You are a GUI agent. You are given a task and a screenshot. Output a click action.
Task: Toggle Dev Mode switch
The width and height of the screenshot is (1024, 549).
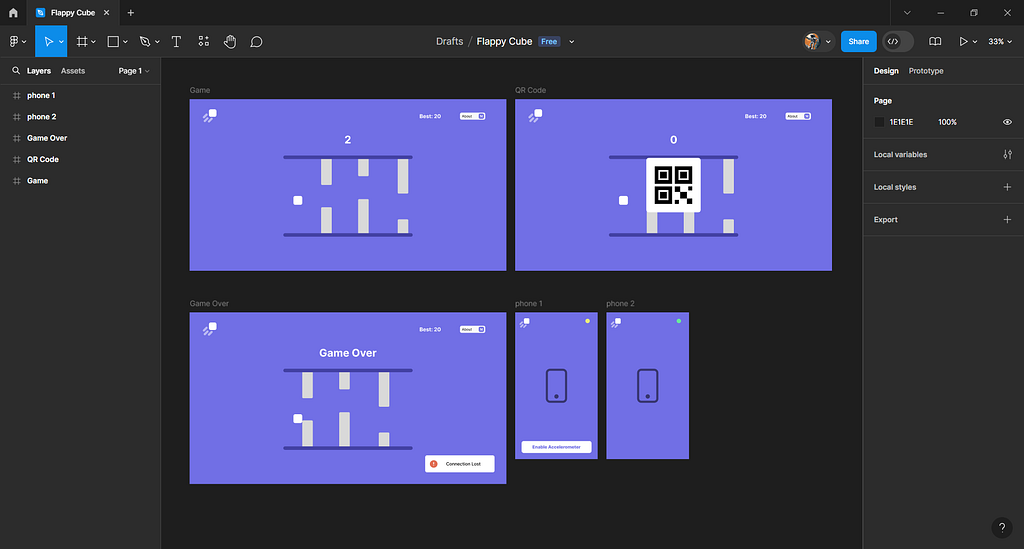pos(898,41)
